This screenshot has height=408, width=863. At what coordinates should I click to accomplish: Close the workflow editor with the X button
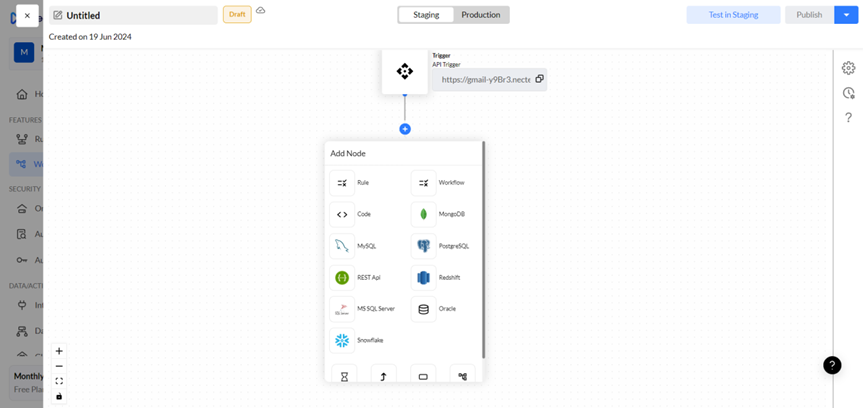[x=28, y=15]
